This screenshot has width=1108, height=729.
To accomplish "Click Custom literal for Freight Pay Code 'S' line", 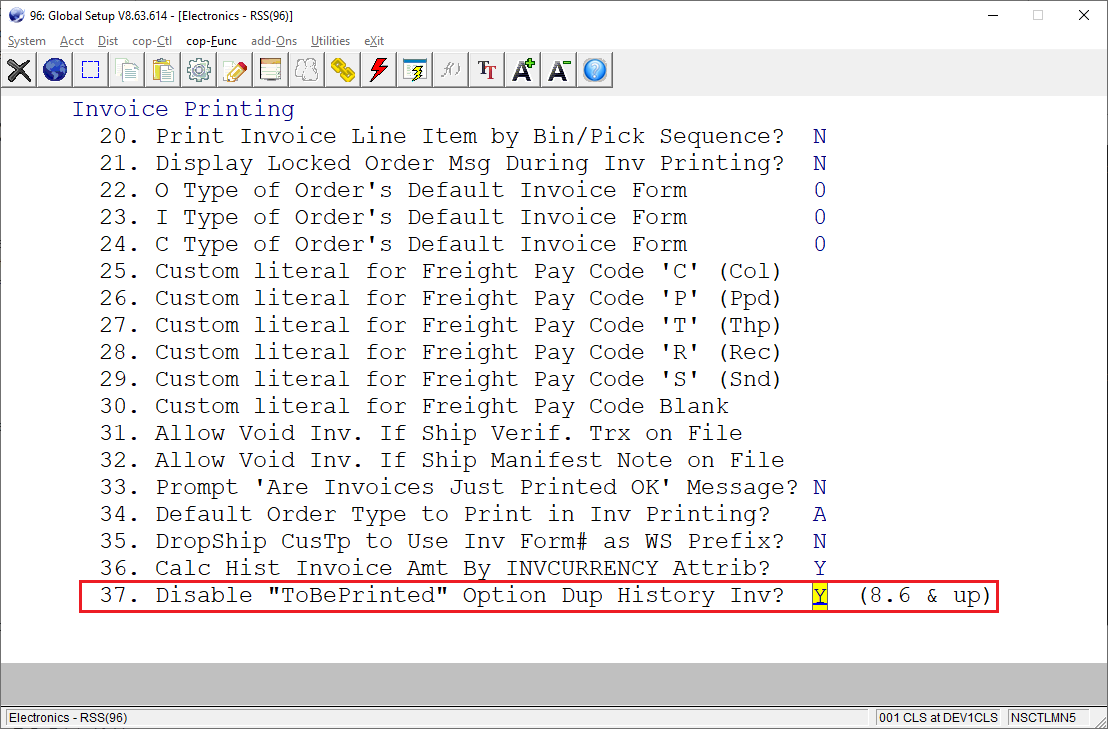I will [468, 379].
